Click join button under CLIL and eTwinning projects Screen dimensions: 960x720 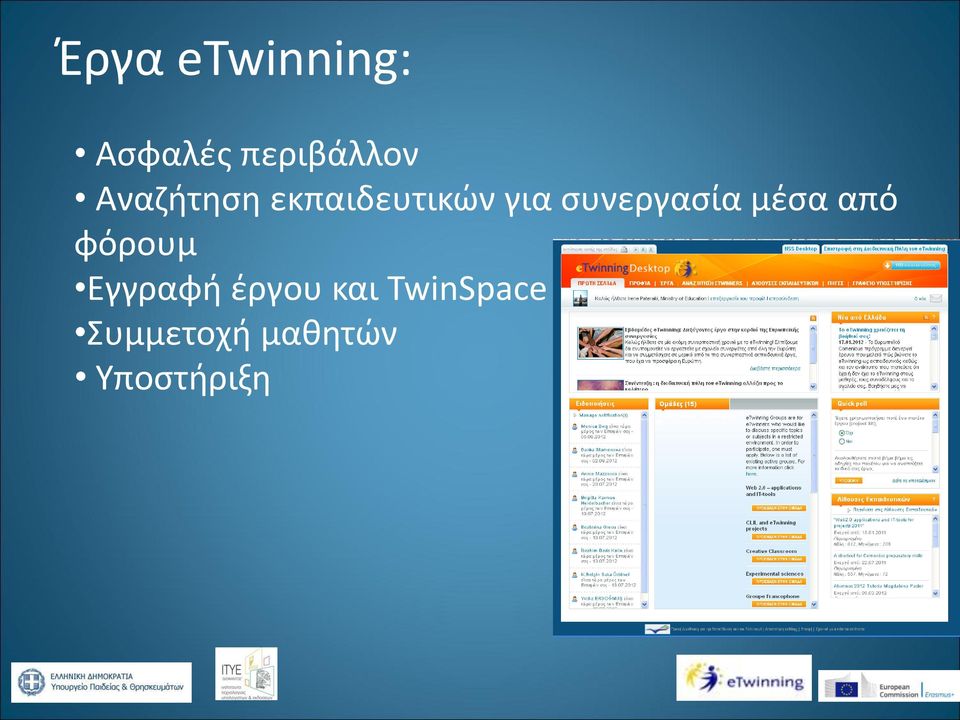point(779,537)
